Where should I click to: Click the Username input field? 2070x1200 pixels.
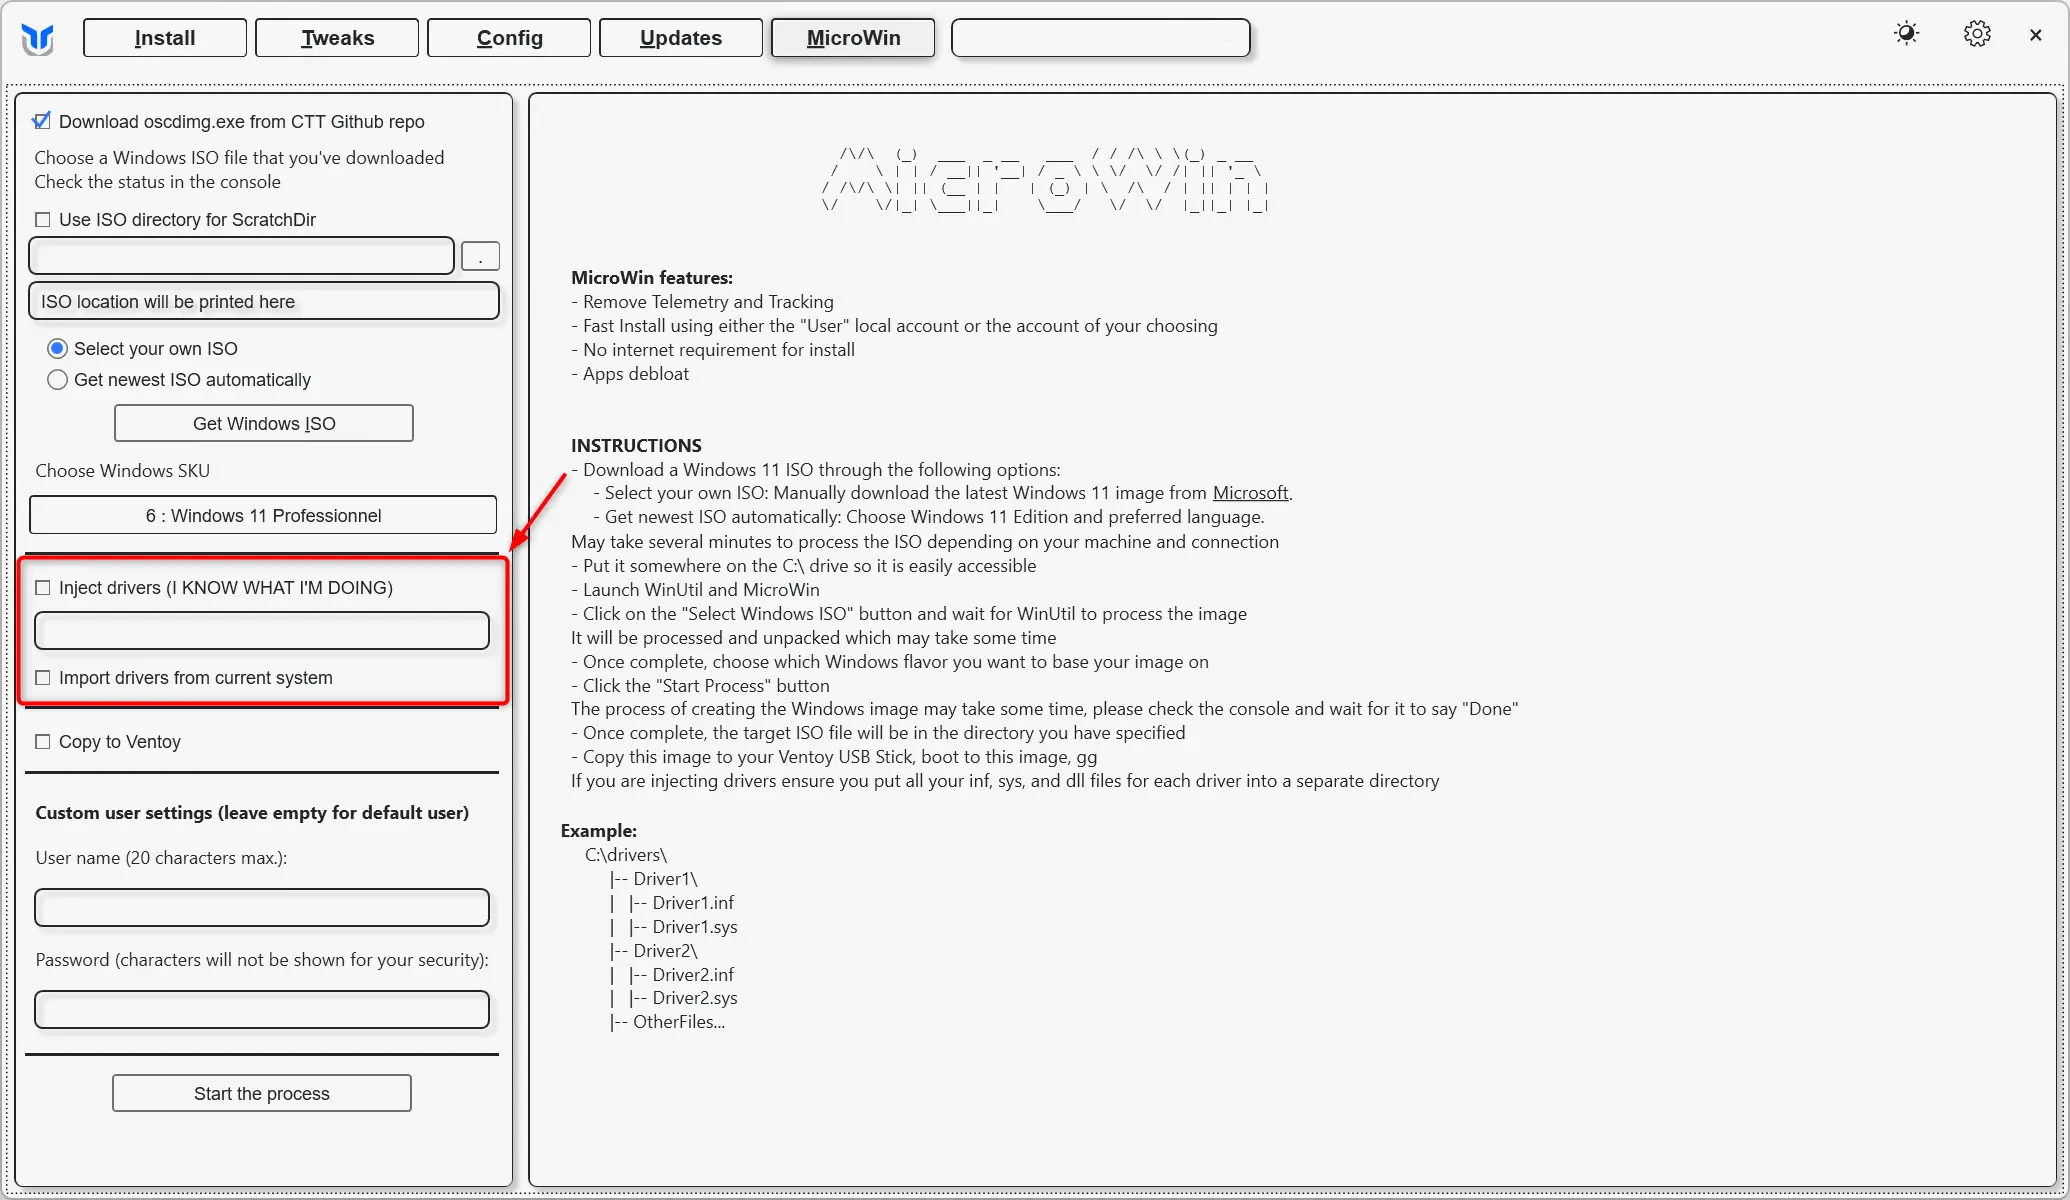[261, 907]
